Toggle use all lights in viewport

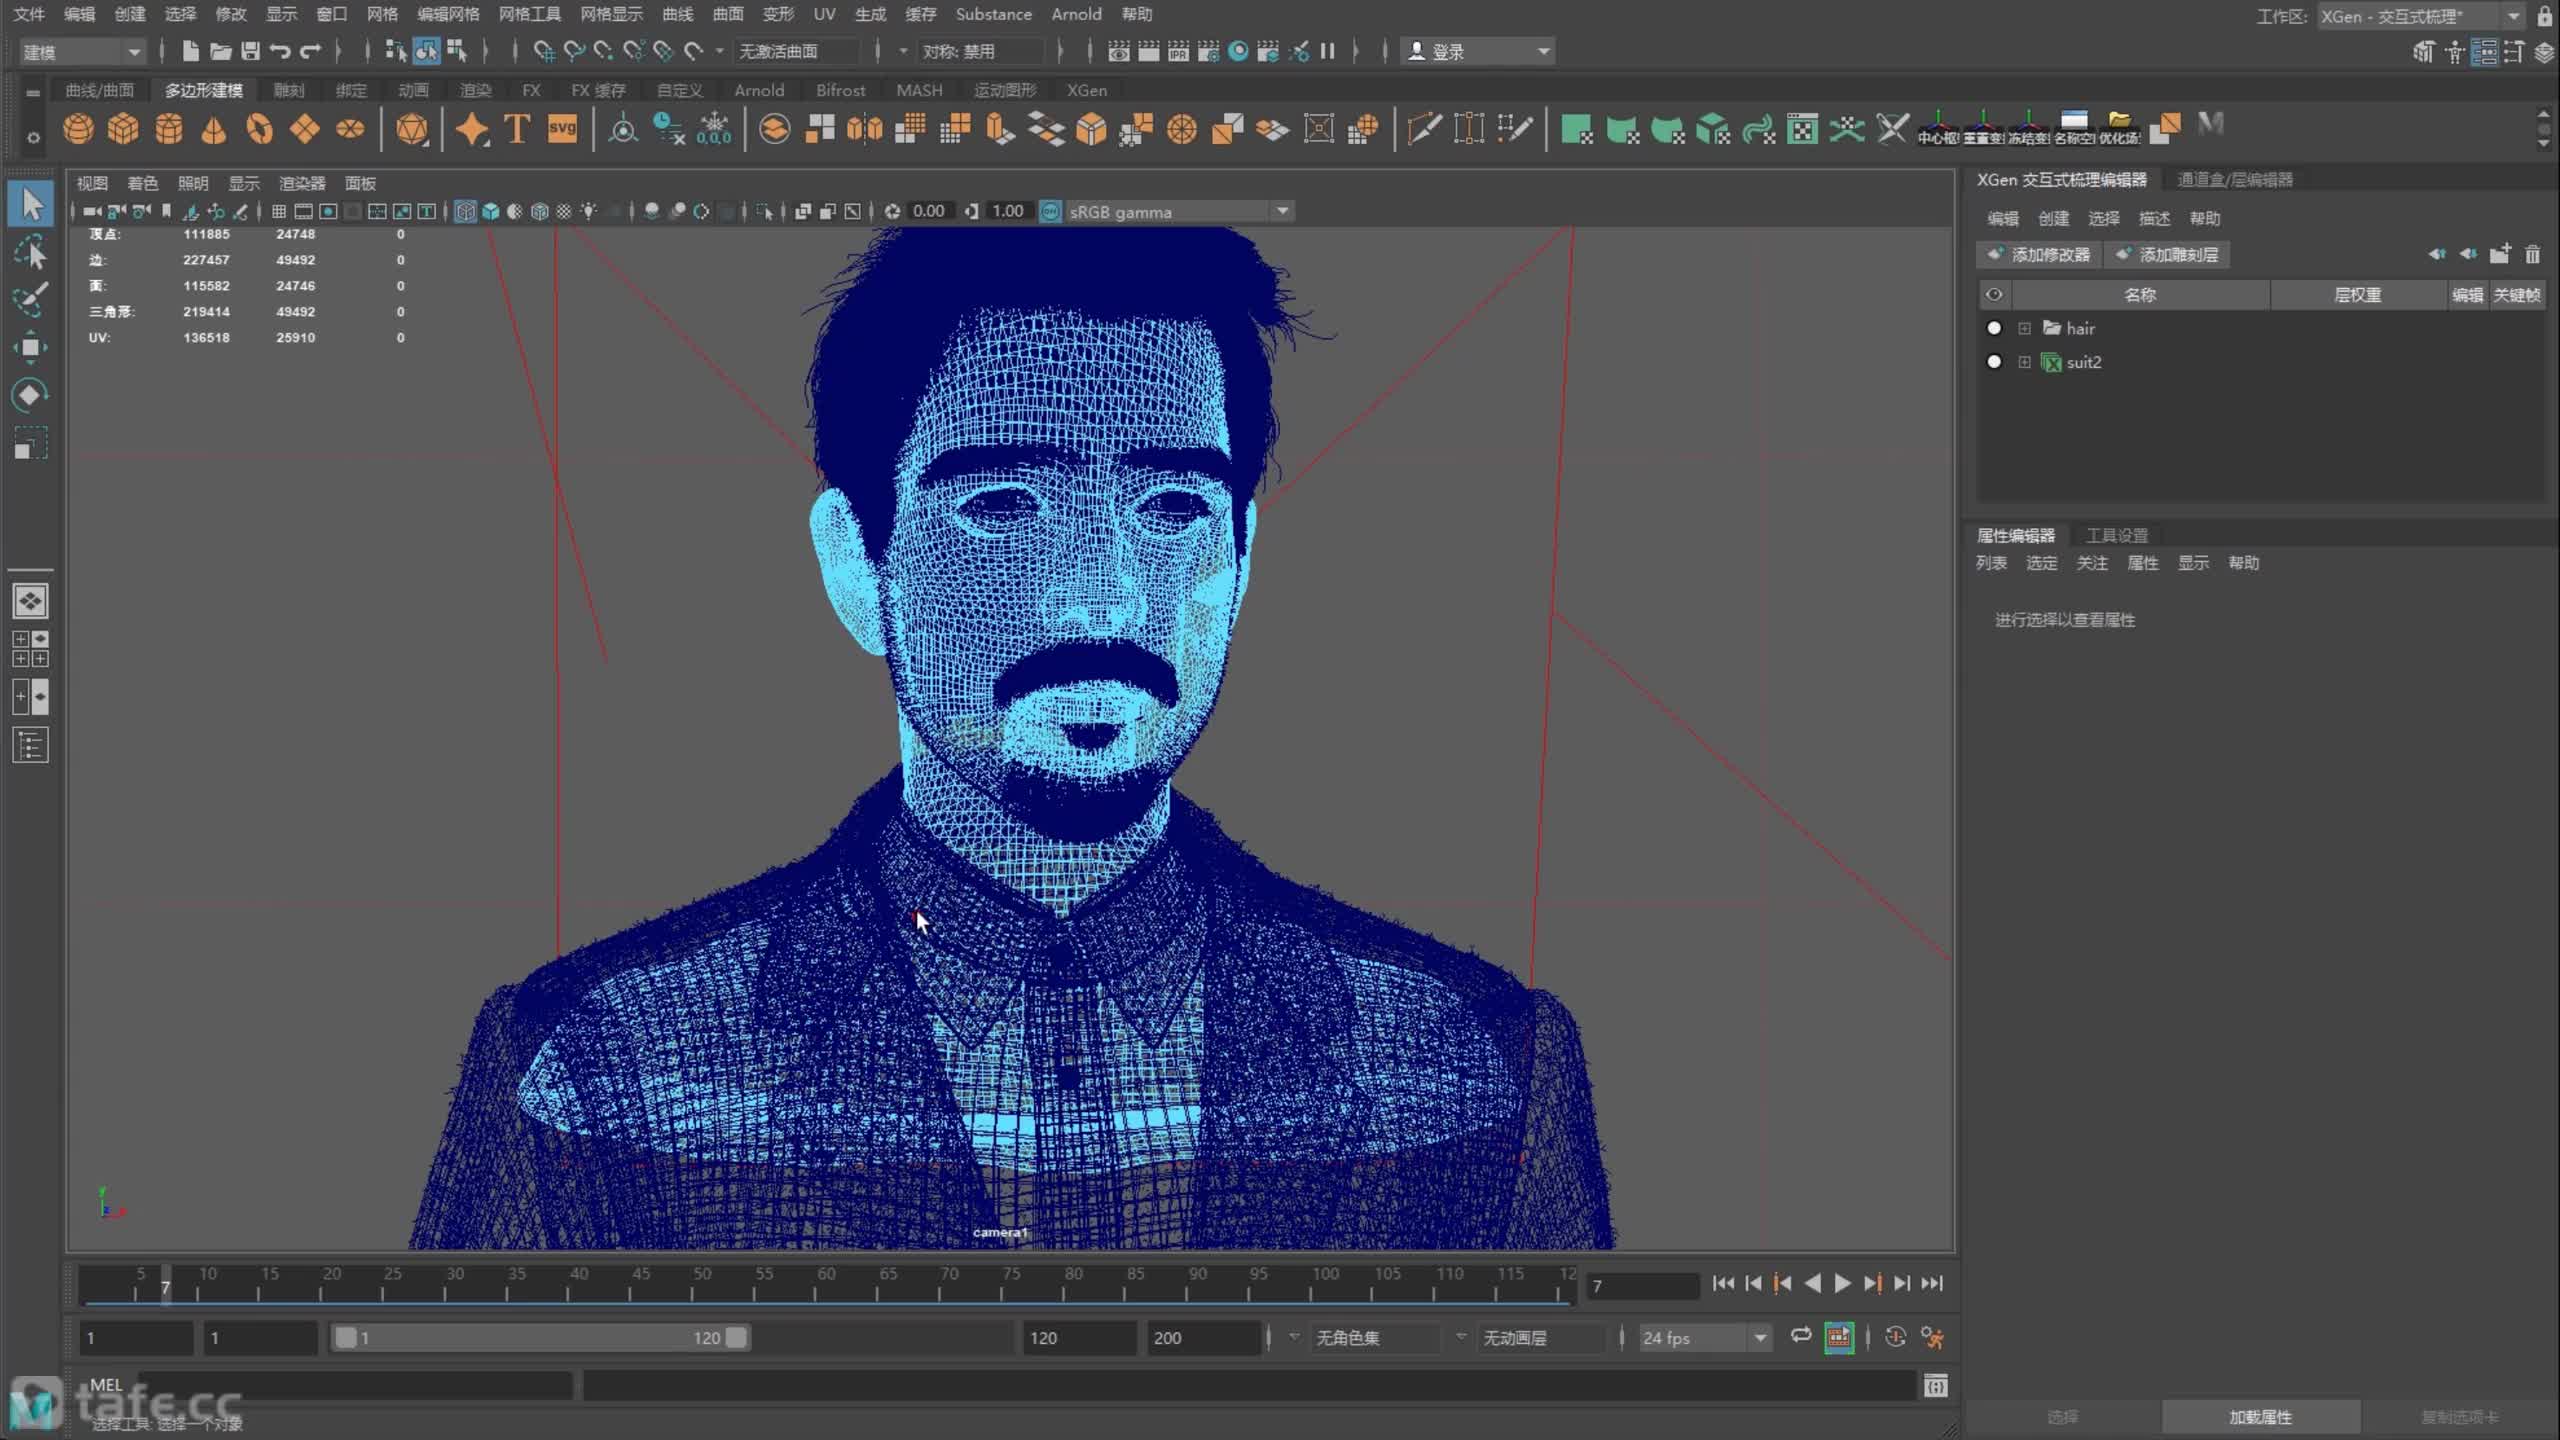point(589,212)
